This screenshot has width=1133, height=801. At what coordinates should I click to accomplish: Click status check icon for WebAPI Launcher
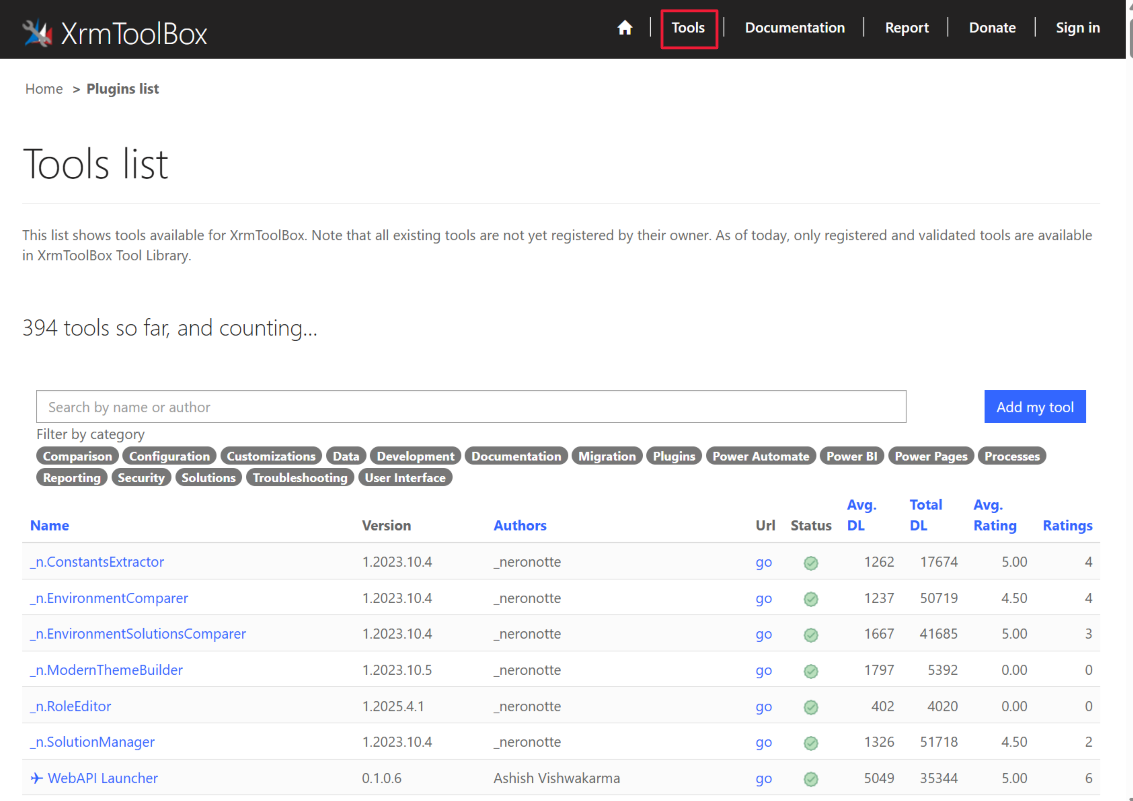click(x=811, y=779)
